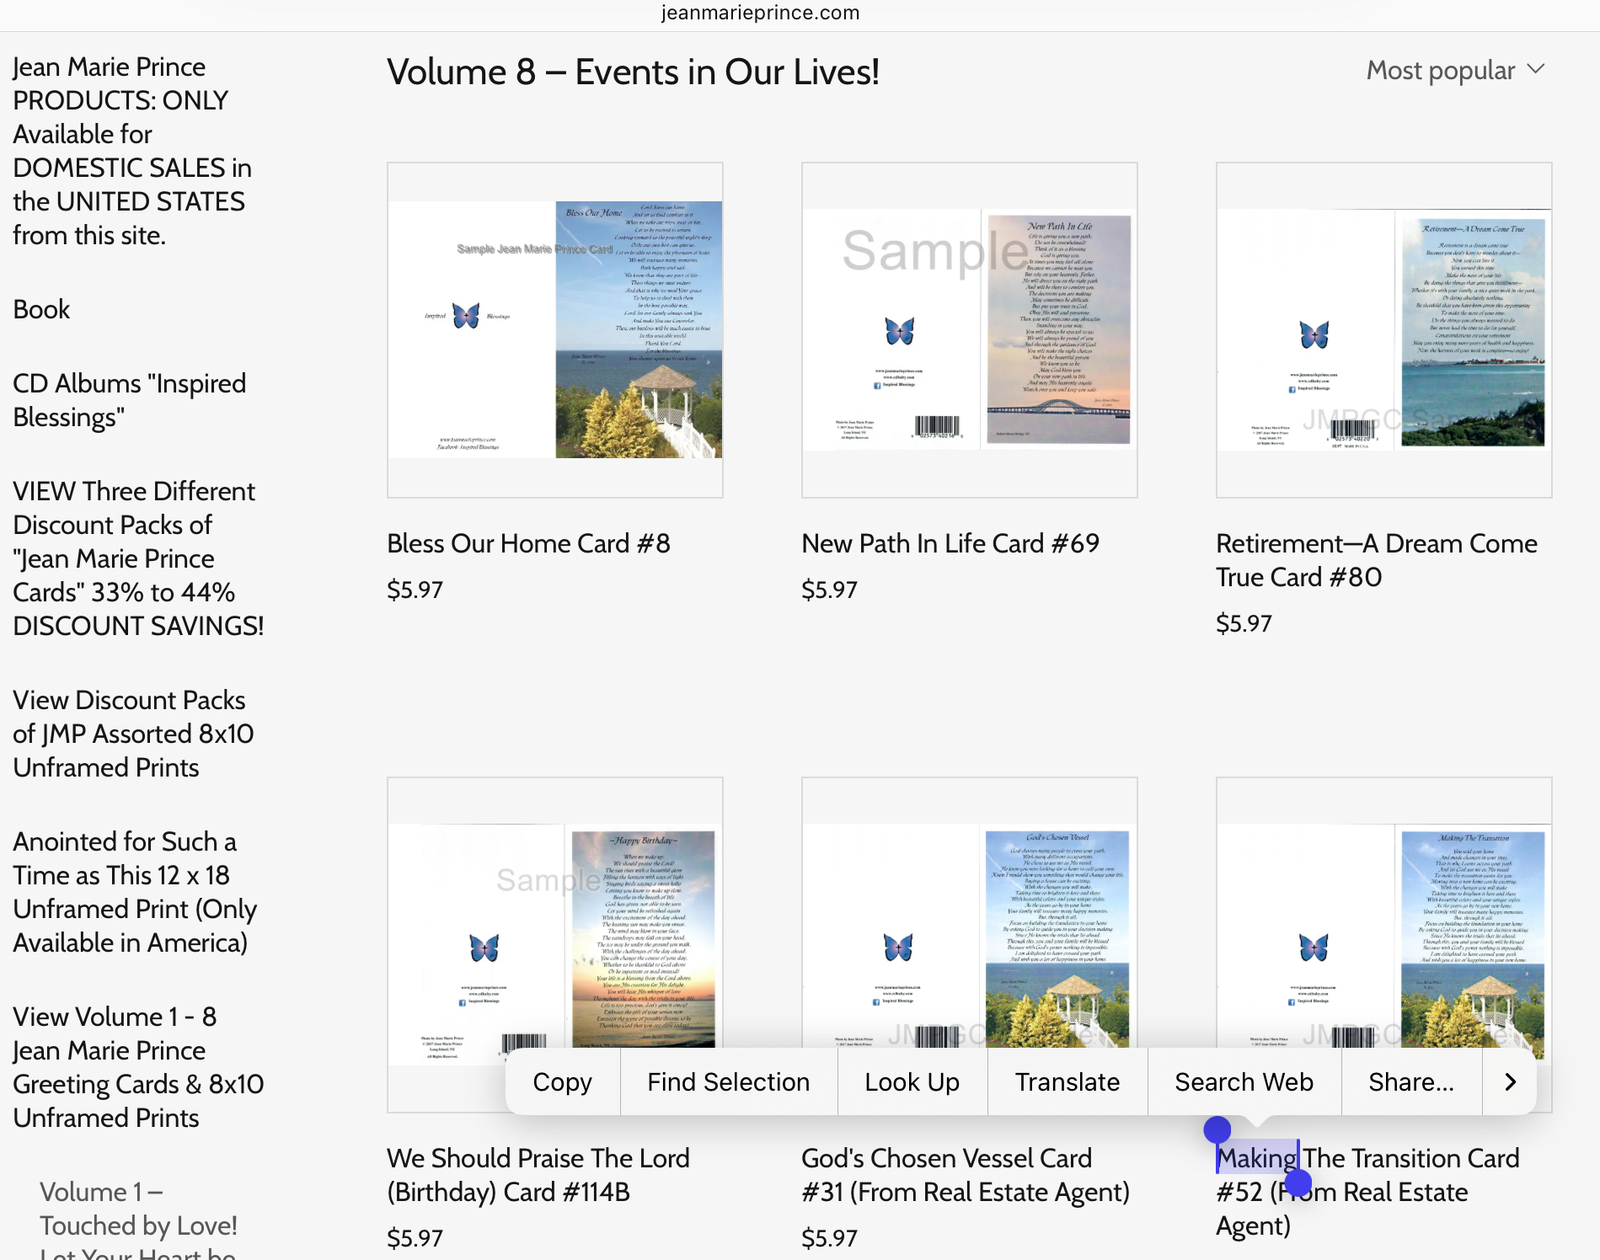The height and width of the screenshot is (1260, 1600).
Task: Tap Share... in the selection menu
Action: [x=1411, y=1082]
